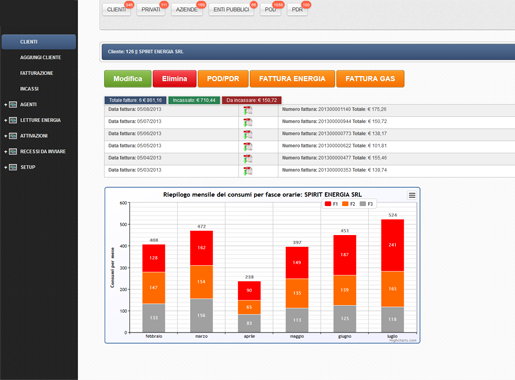Click the LETTURE ENERGIA sidebar icon
The image size is (515, 380).
[13, 120]
